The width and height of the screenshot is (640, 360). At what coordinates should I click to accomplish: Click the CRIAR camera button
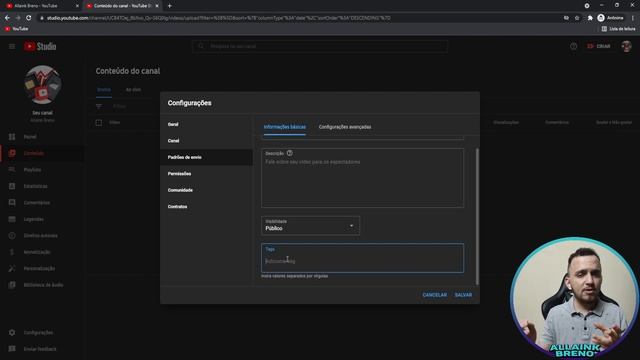[599, 47]
